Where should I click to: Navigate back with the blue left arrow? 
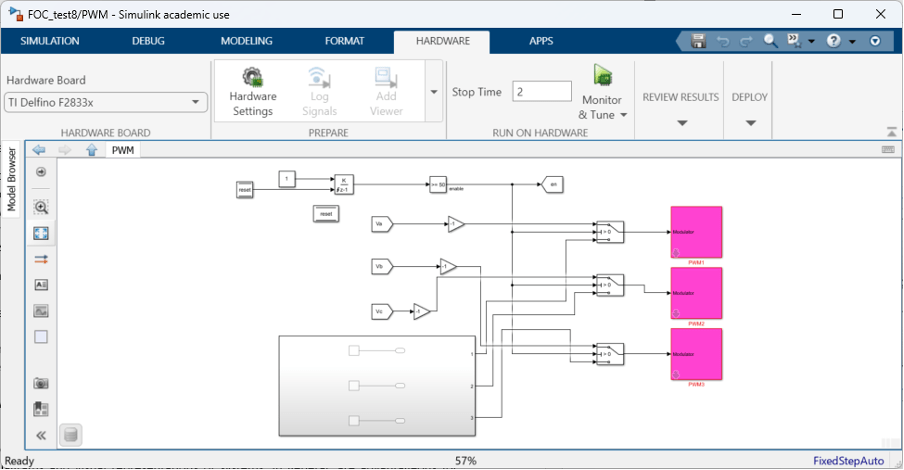tap(39, 150)
